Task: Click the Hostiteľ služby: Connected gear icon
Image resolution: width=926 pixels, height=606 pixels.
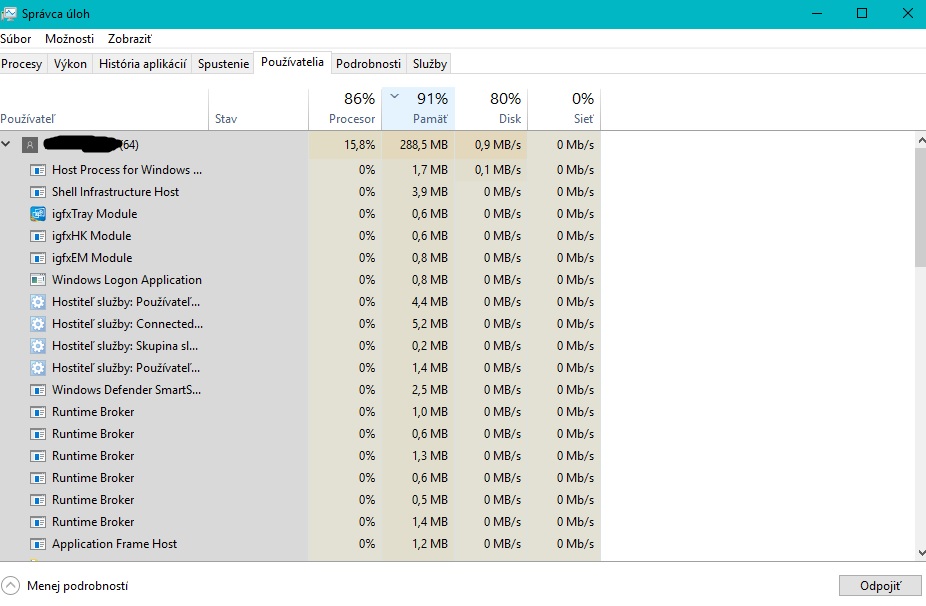Action: pyautogui.click(x=38, y=324)
